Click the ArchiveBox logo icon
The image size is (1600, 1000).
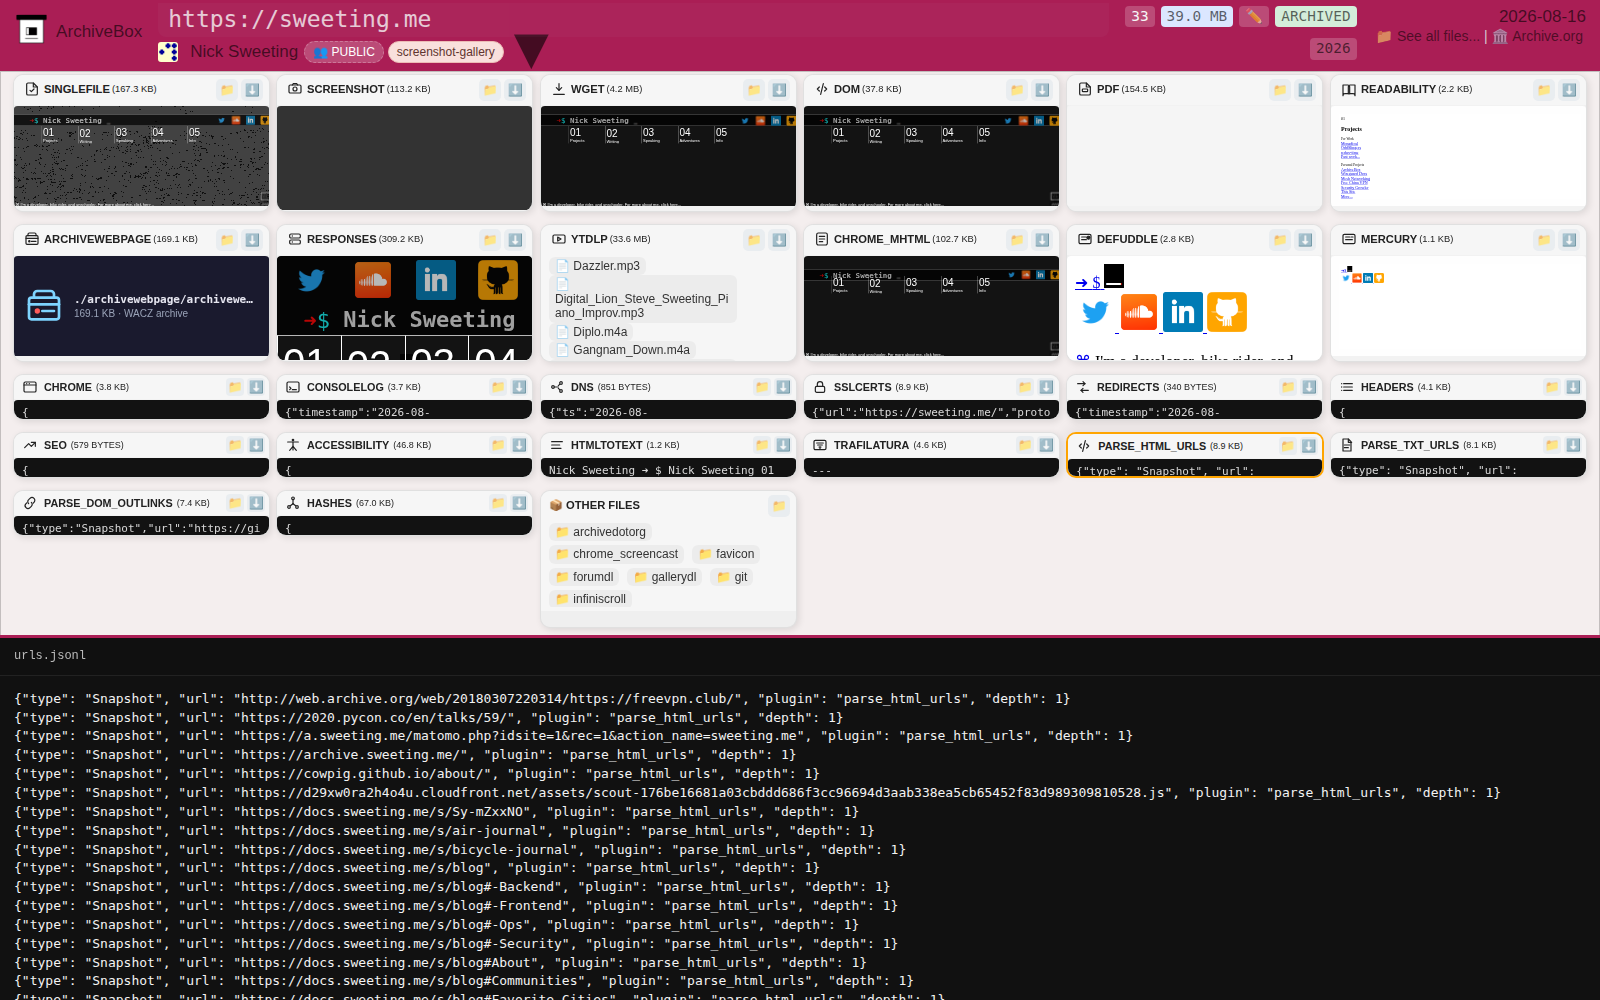pyautogui.click(x=32, y=30)
